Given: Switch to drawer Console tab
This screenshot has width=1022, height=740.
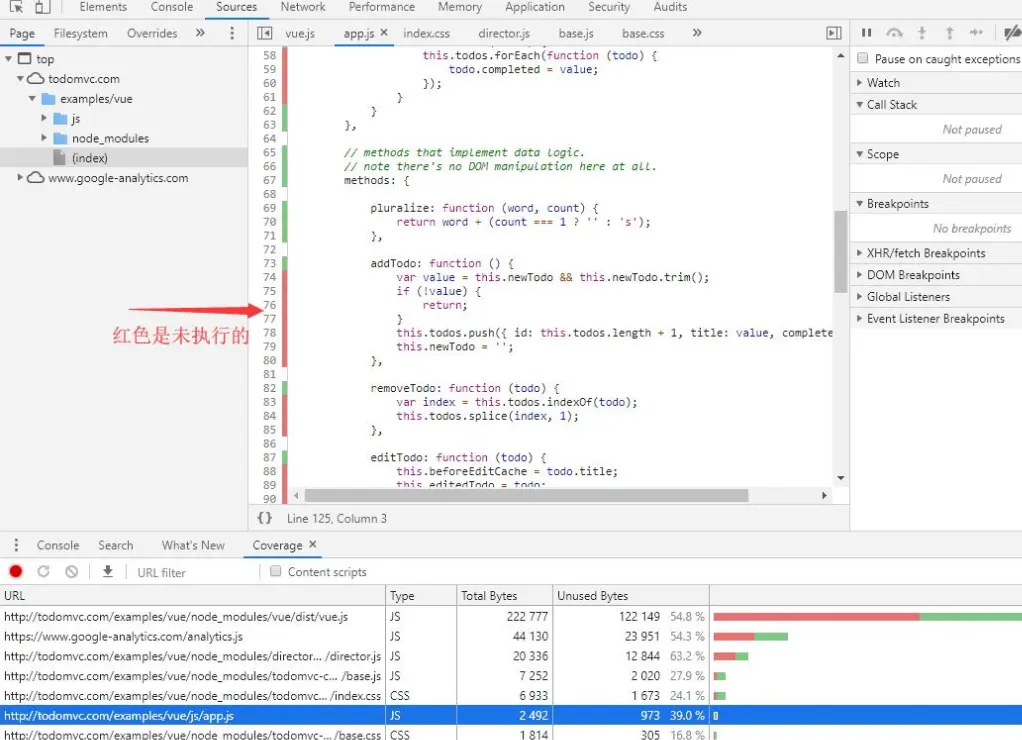Looking at the screenshot, I should coord(57,545).
